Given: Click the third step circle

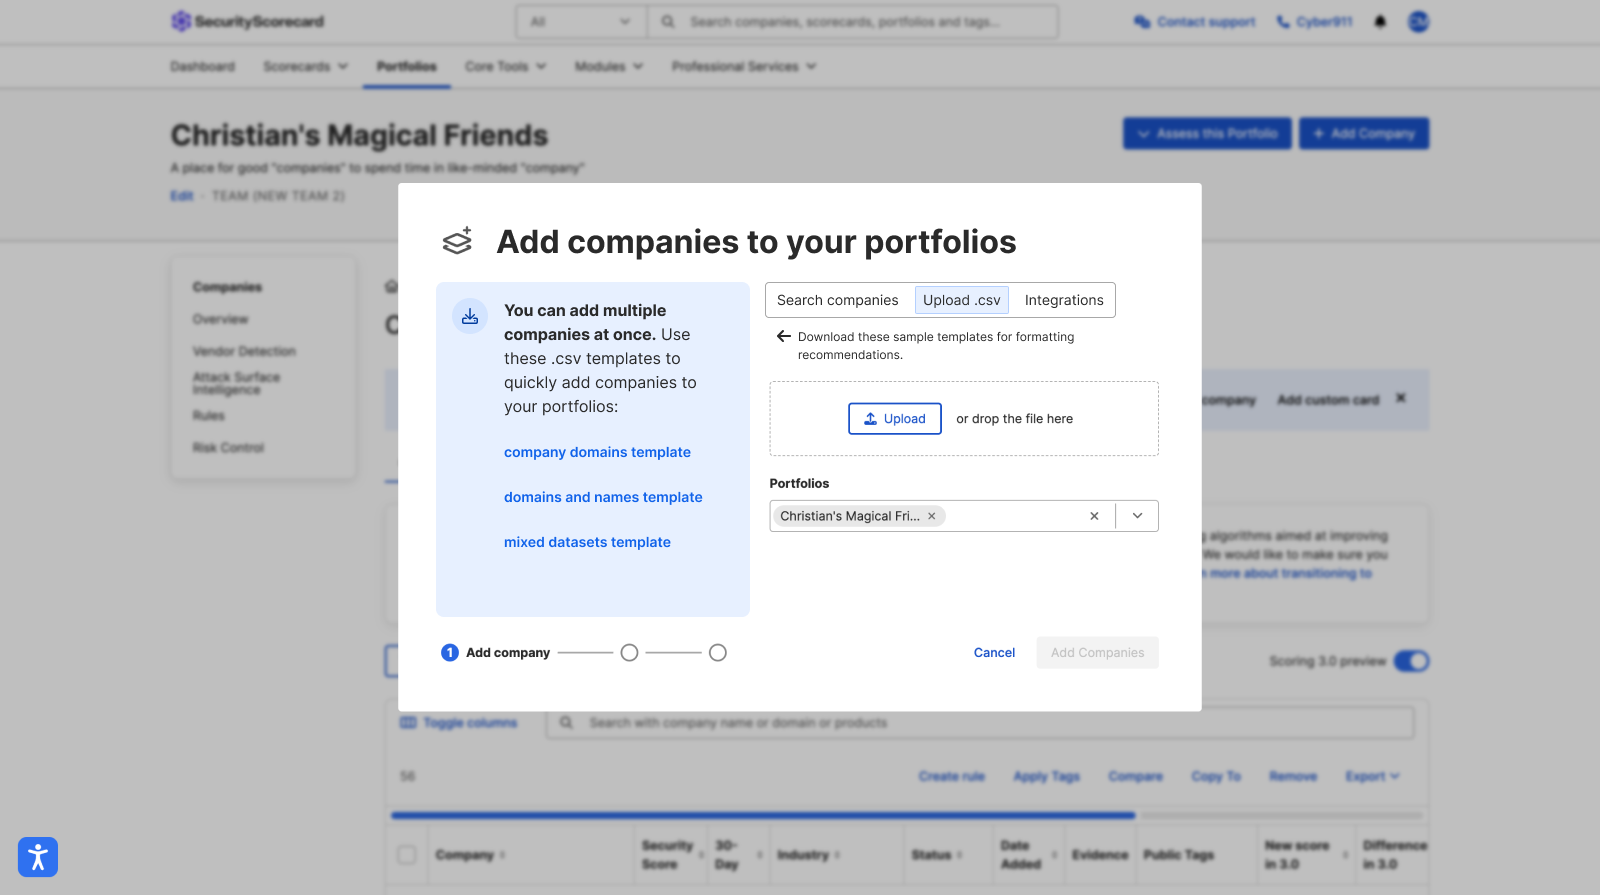Looking at the screenshot, I should click(718, 653).
